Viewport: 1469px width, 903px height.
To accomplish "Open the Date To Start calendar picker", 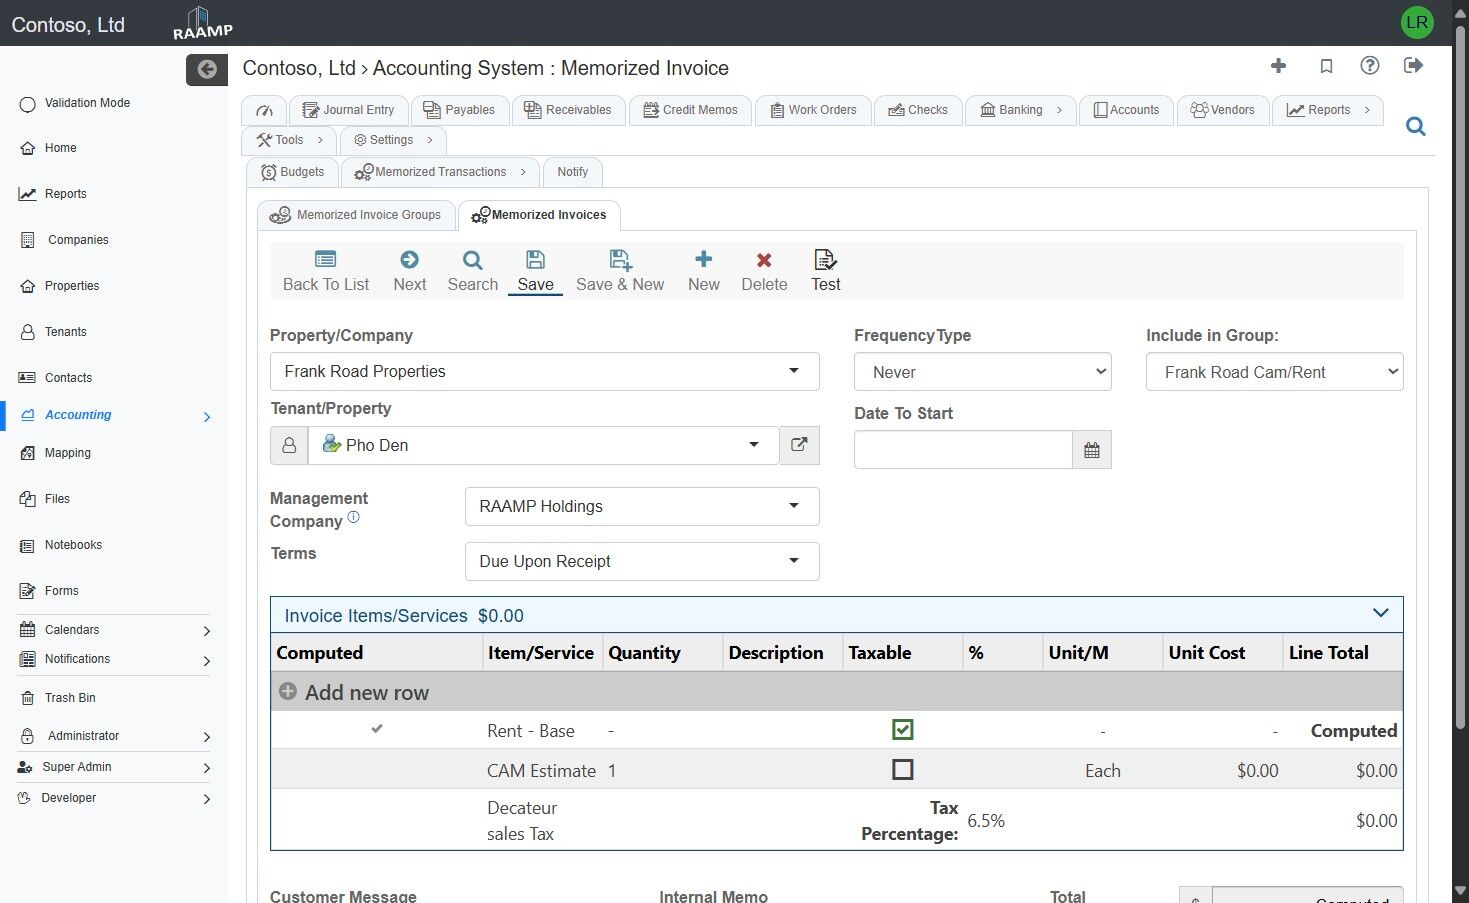I will point(1091,450).
